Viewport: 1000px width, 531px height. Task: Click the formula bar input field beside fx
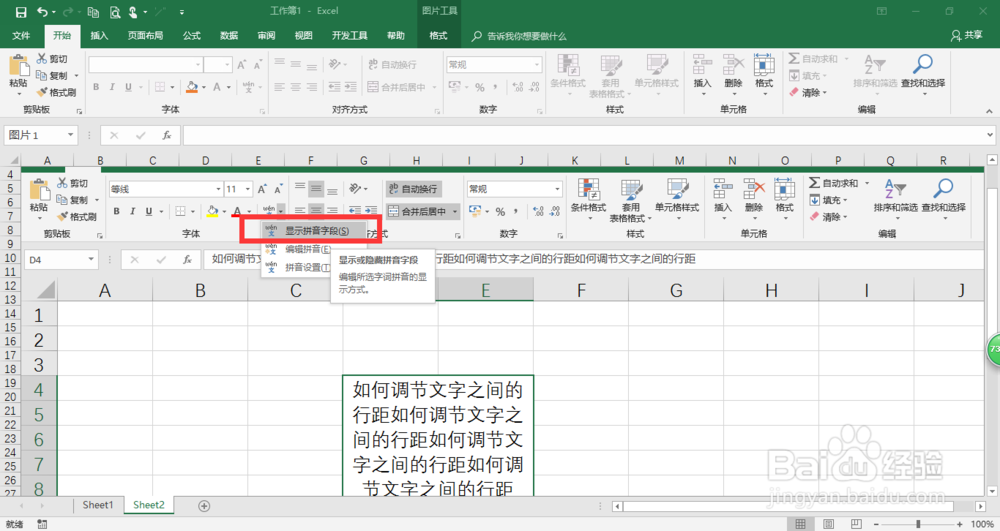tap(584, 135)
